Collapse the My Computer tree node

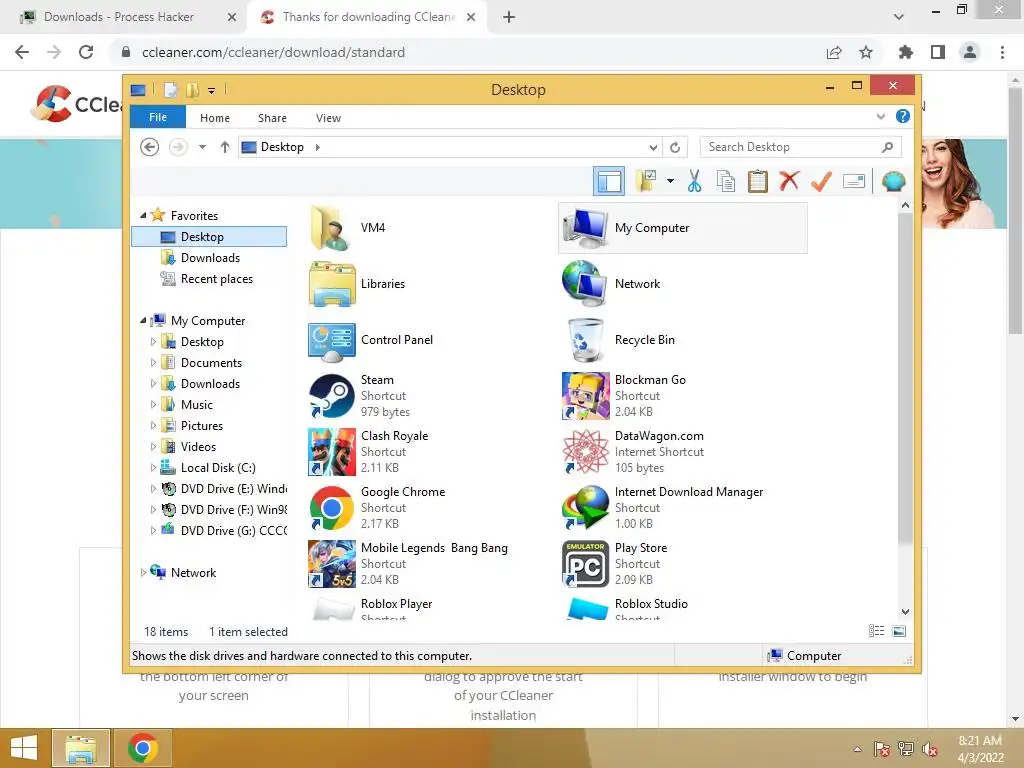coord(143,320)
